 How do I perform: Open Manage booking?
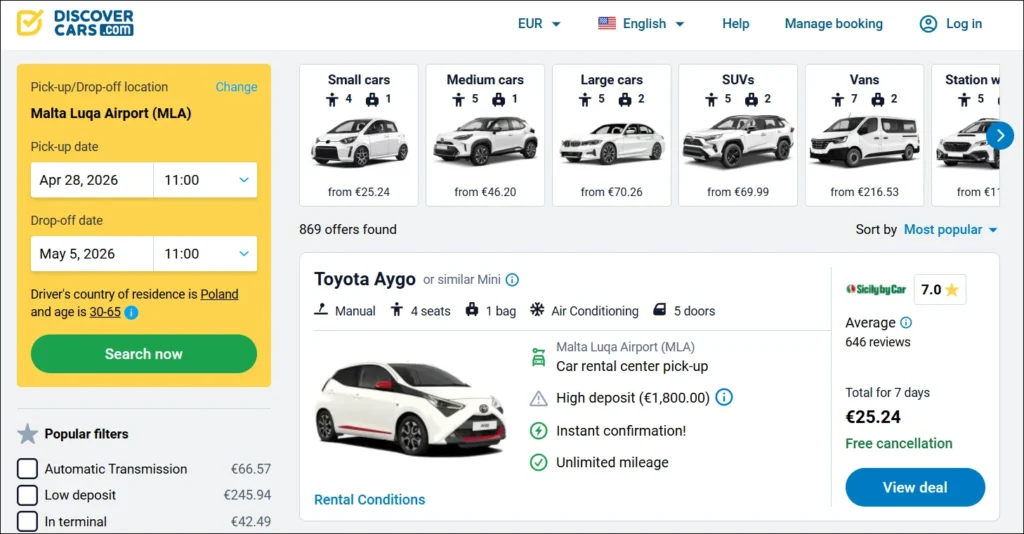(833, 24)
